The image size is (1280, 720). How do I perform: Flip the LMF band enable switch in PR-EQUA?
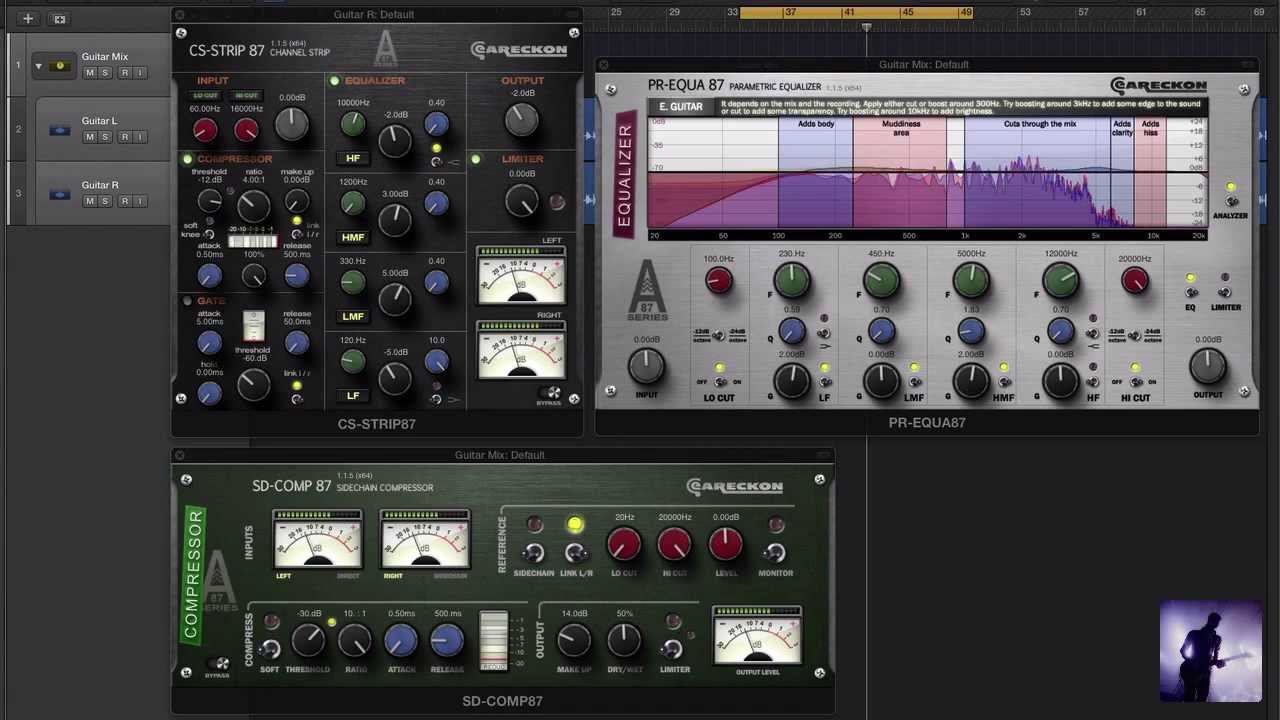coord(914,381)
